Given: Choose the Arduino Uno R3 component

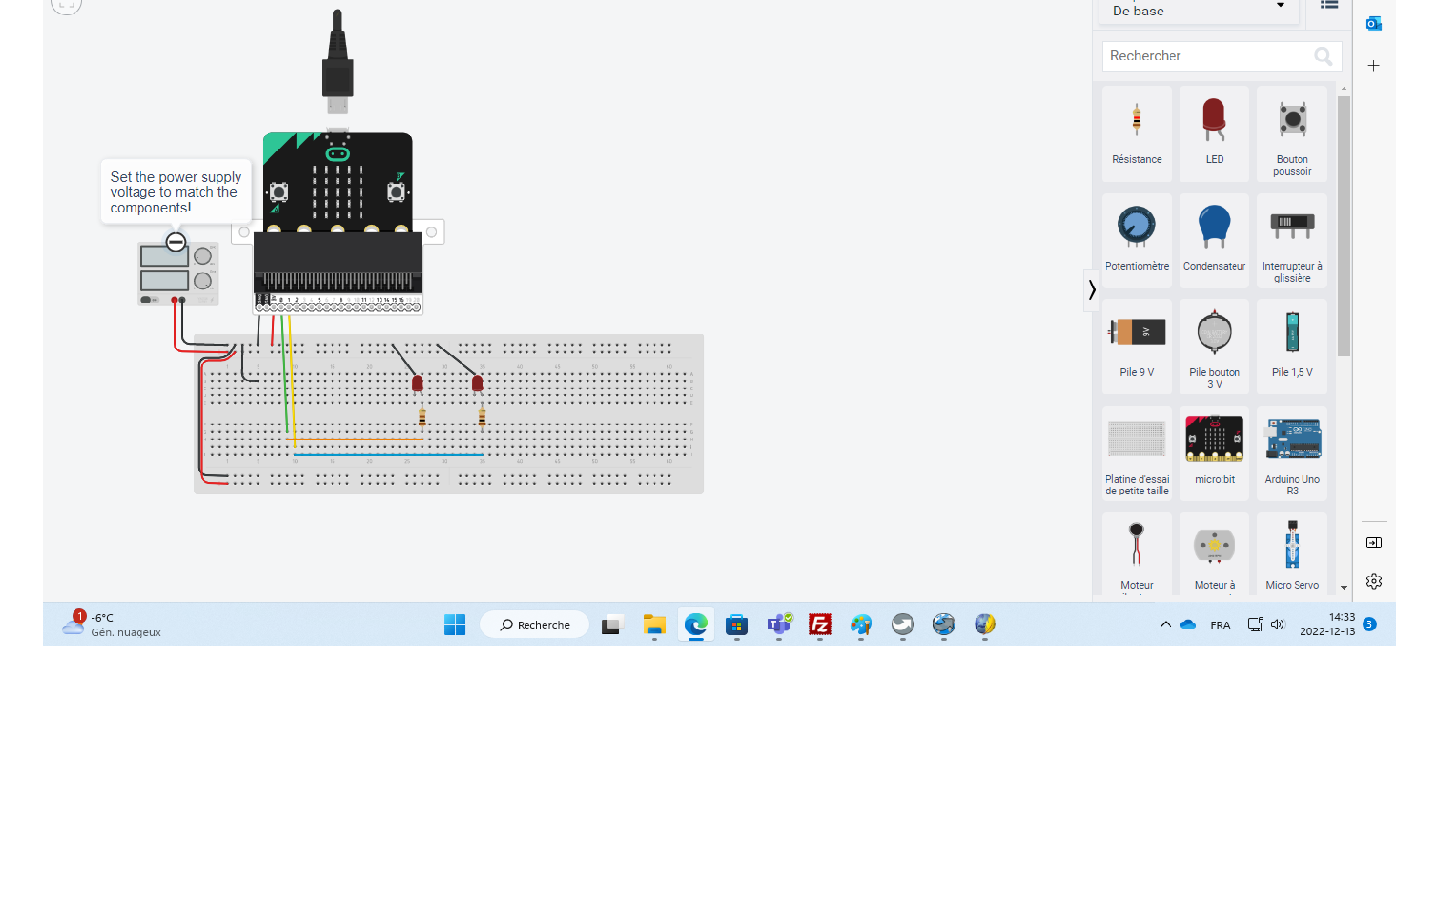Looking at the screenshot, I should pos(1292,453).
